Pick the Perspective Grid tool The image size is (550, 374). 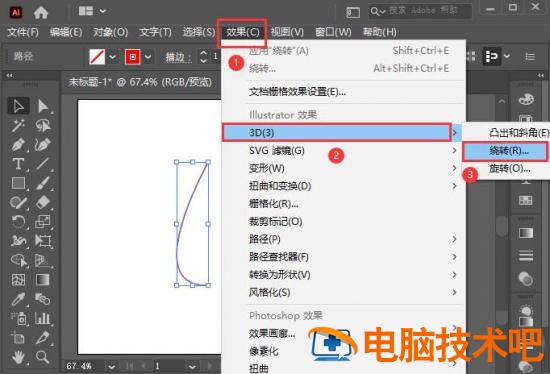pyautogui.click(x=43, y=260)
